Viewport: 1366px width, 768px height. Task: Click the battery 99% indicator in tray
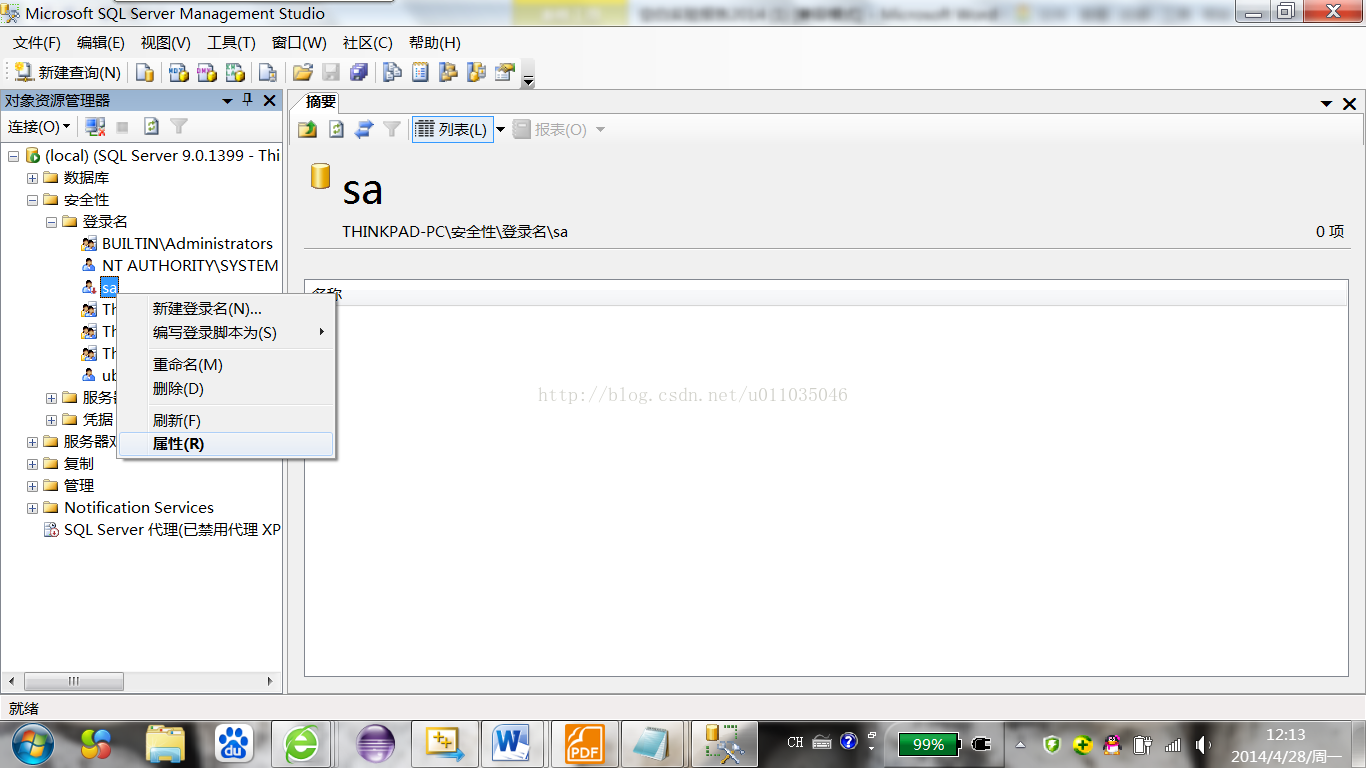click(928, 744)
